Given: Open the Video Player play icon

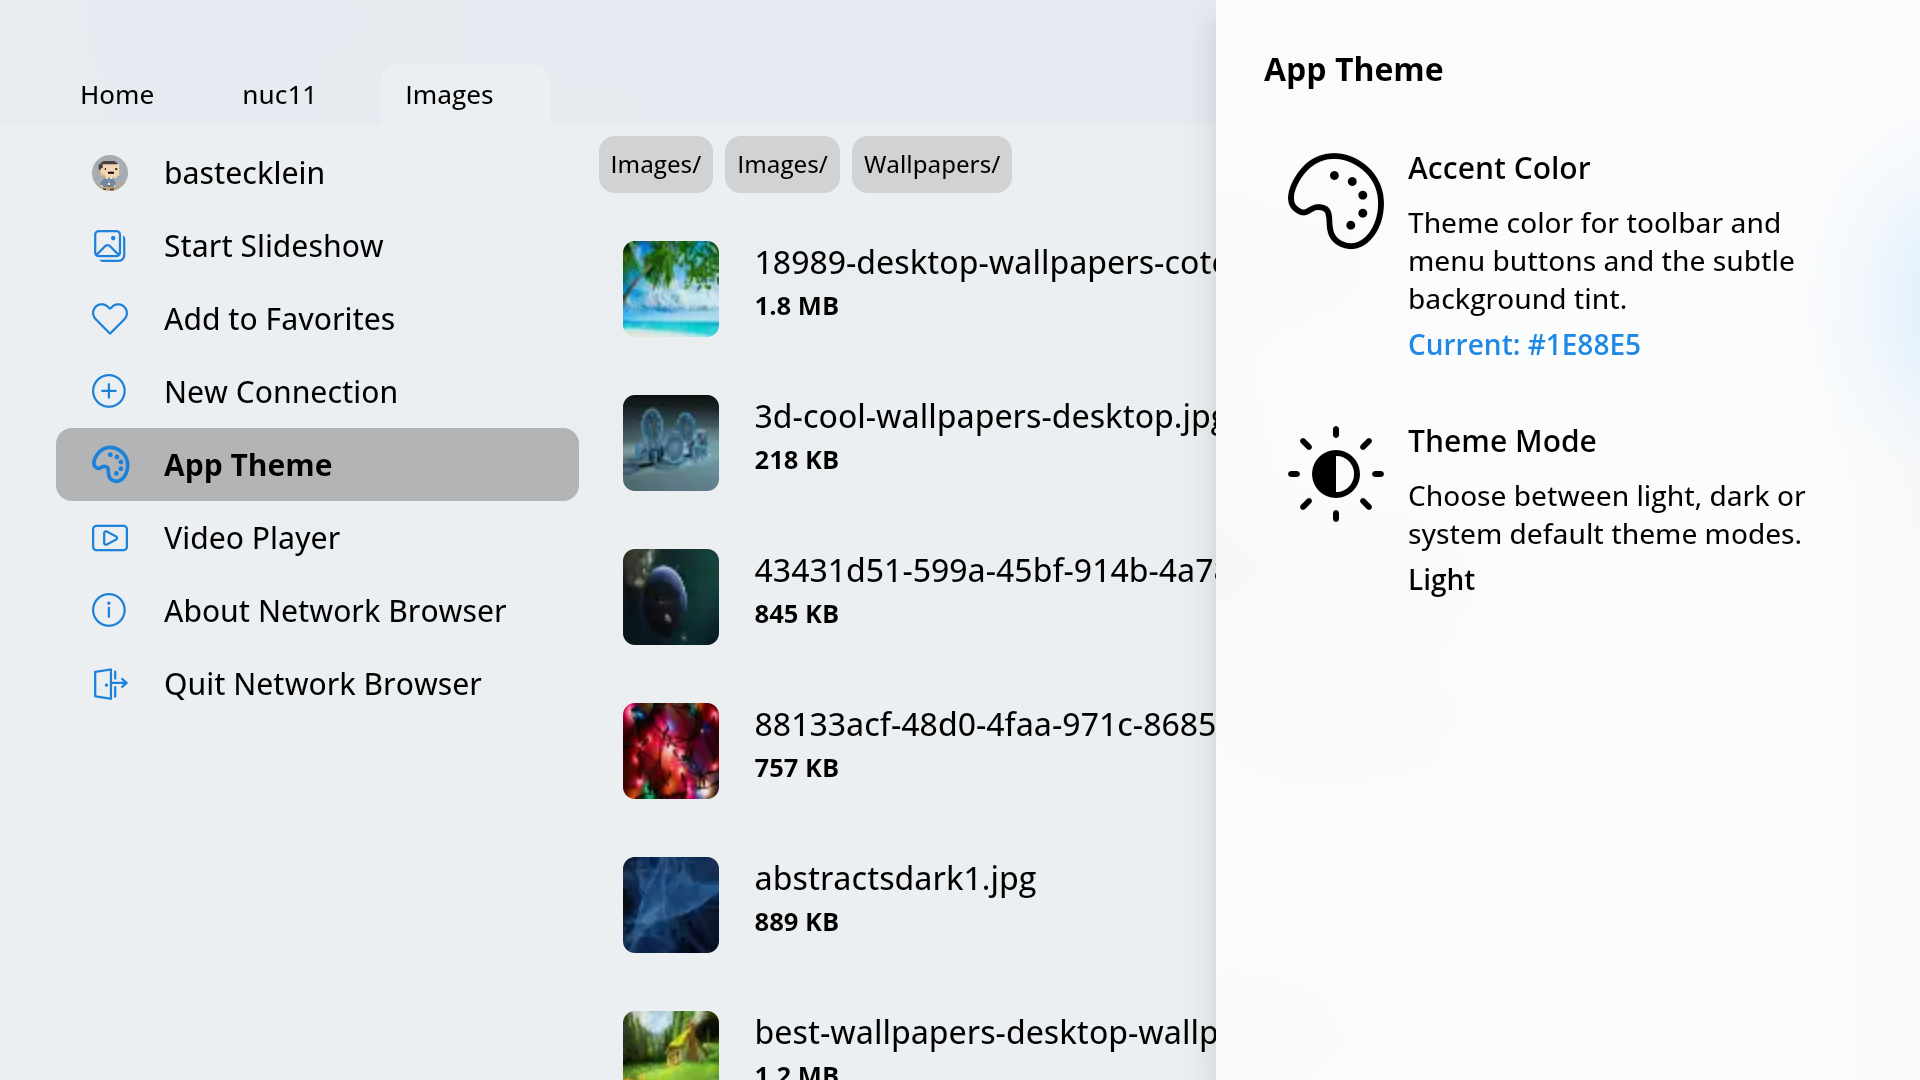Looking at the screenshot, I should tap(109, 537).
